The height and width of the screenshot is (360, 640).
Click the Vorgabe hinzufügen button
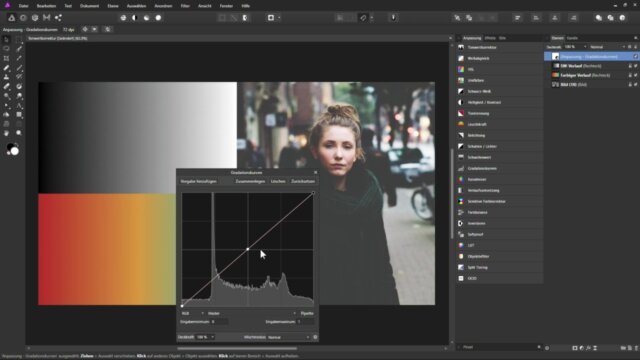pos(198,181)
